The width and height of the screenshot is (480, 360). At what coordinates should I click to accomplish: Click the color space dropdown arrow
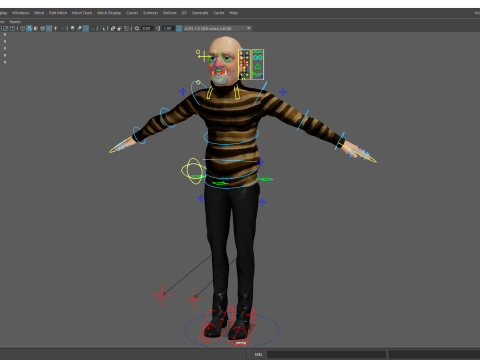point(249,28)
